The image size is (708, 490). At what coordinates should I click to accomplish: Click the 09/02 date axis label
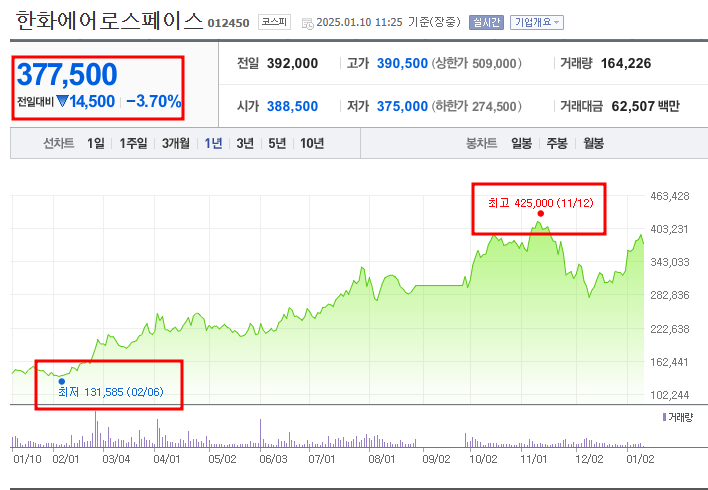coord(436,459)
